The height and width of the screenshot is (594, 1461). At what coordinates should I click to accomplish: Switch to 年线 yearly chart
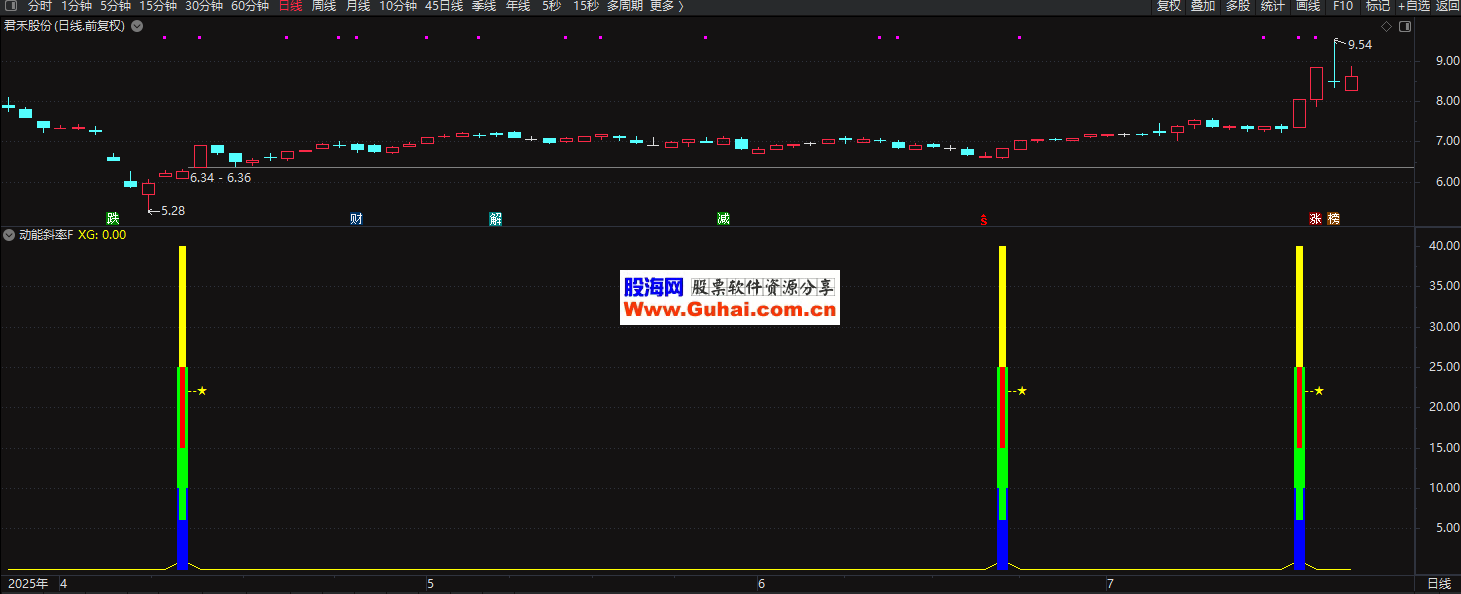tap(518, 6)
